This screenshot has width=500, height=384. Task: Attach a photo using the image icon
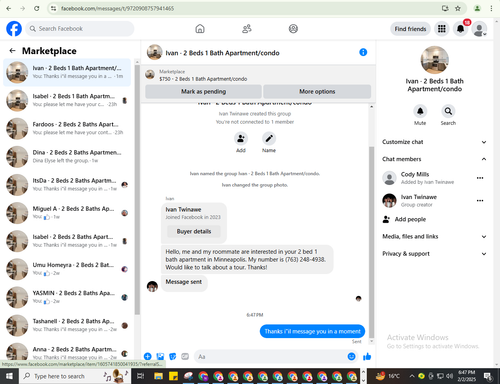tap(160, 356)
